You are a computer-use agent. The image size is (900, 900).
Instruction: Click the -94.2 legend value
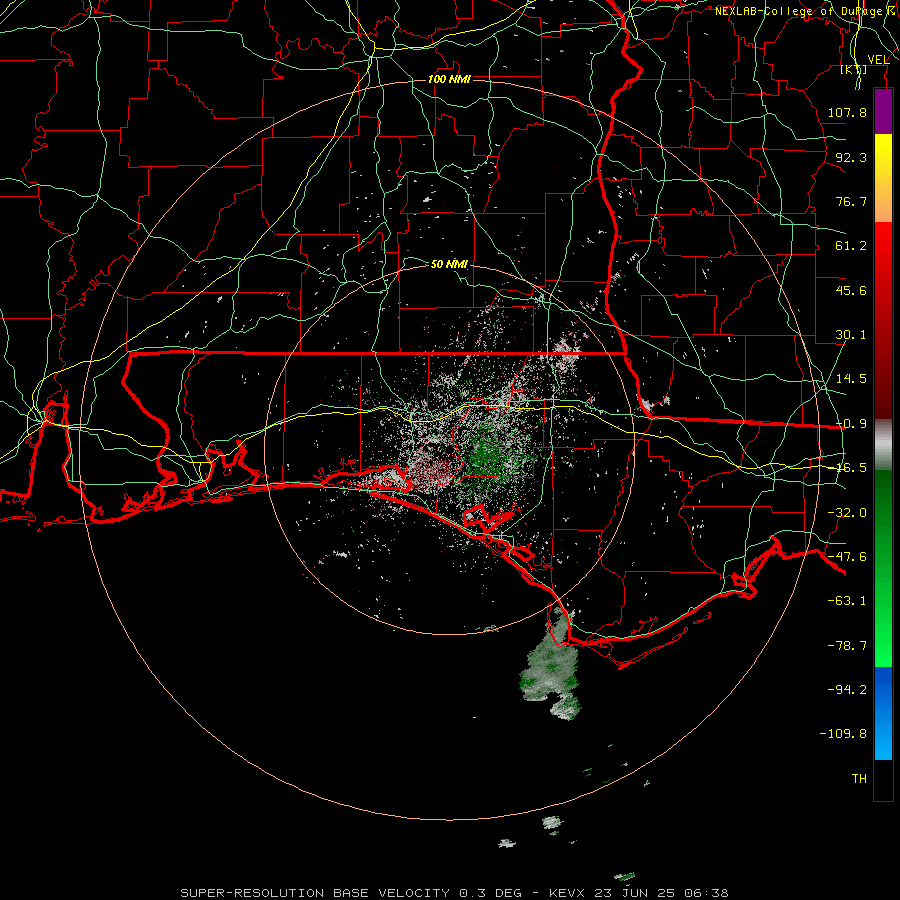click(847, 689)
